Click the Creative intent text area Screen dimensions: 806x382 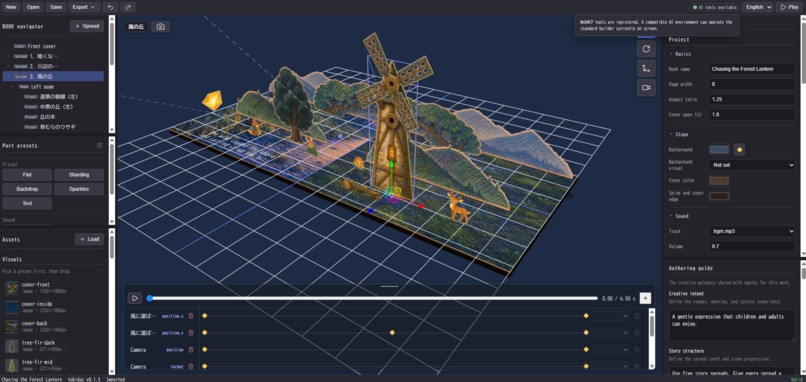point(732,325)
